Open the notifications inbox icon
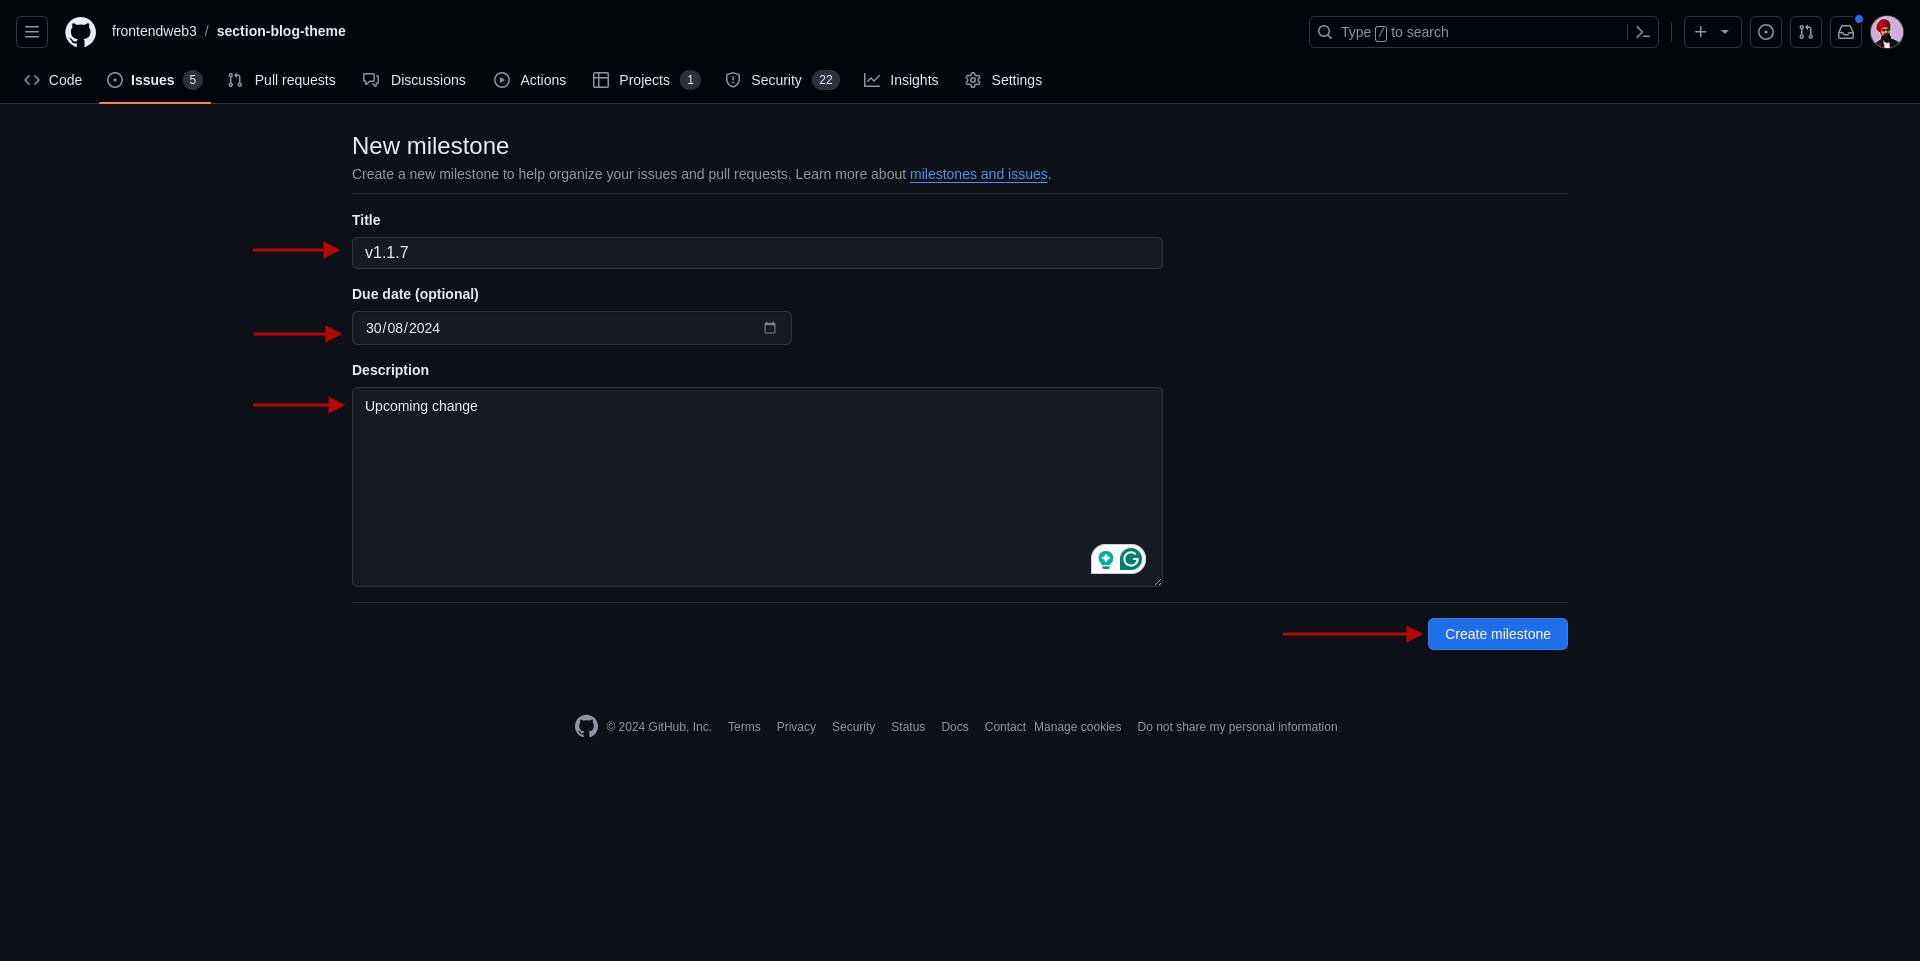The width and height of the screenshot is (1920, 961). [x=1846, y=32]
